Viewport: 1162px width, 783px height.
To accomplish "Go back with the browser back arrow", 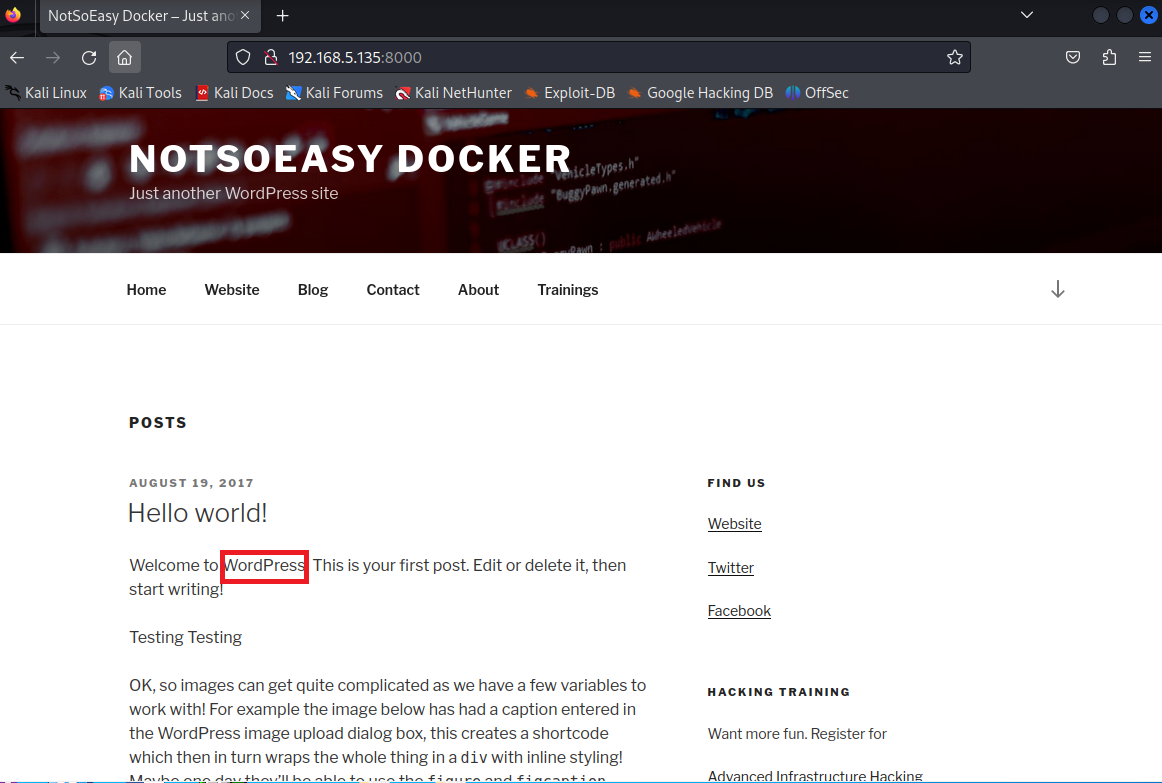I will [17, 58].
